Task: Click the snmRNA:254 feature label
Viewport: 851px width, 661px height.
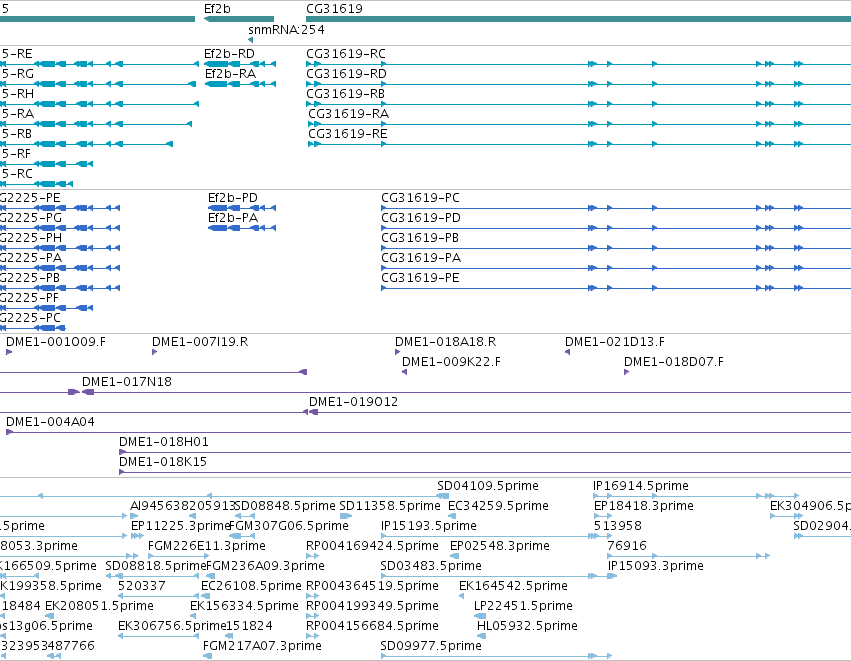Action: coord(286,30)
